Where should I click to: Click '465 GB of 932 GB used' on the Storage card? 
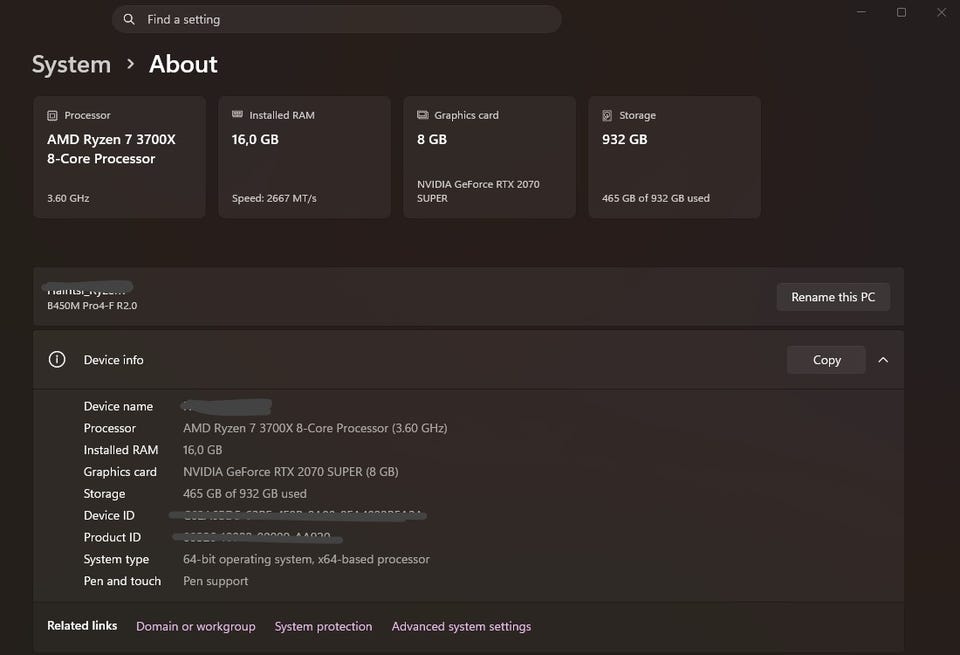click(x=656, y=198)
